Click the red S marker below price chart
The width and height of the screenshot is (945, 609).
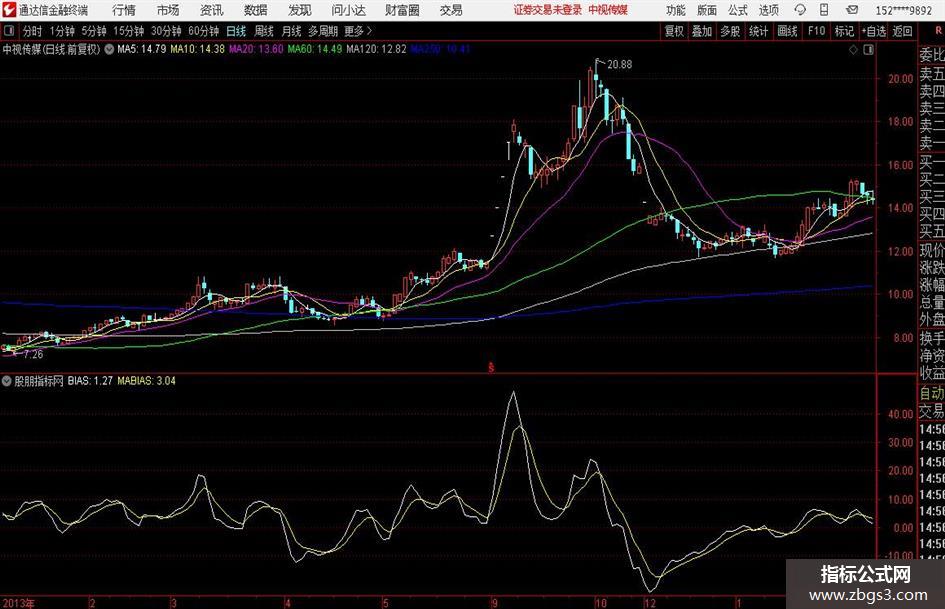pyautogui.click(x=491, y=367)
